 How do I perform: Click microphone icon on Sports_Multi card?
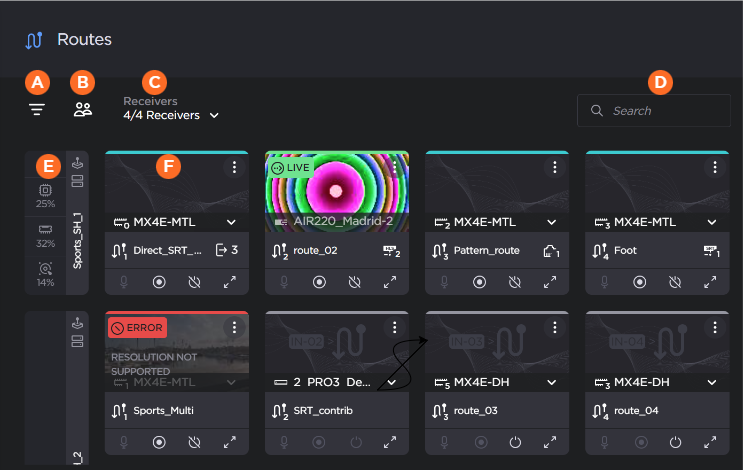click(x=123, y=442)
